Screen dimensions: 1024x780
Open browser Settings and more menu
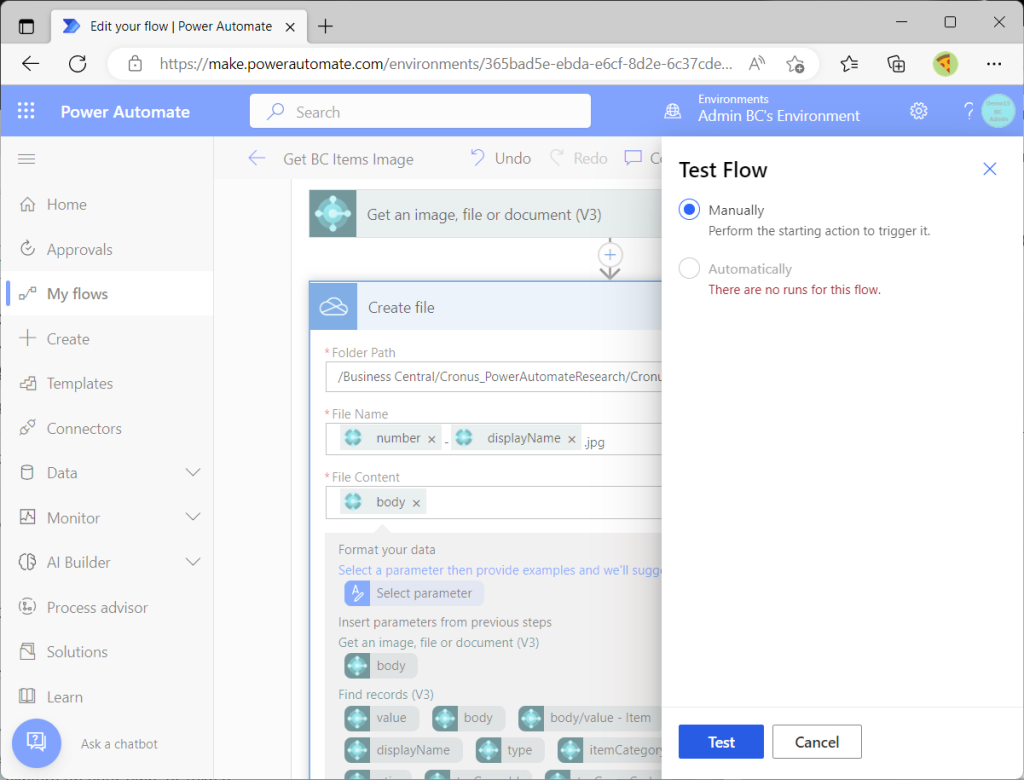tap(994, 63)
